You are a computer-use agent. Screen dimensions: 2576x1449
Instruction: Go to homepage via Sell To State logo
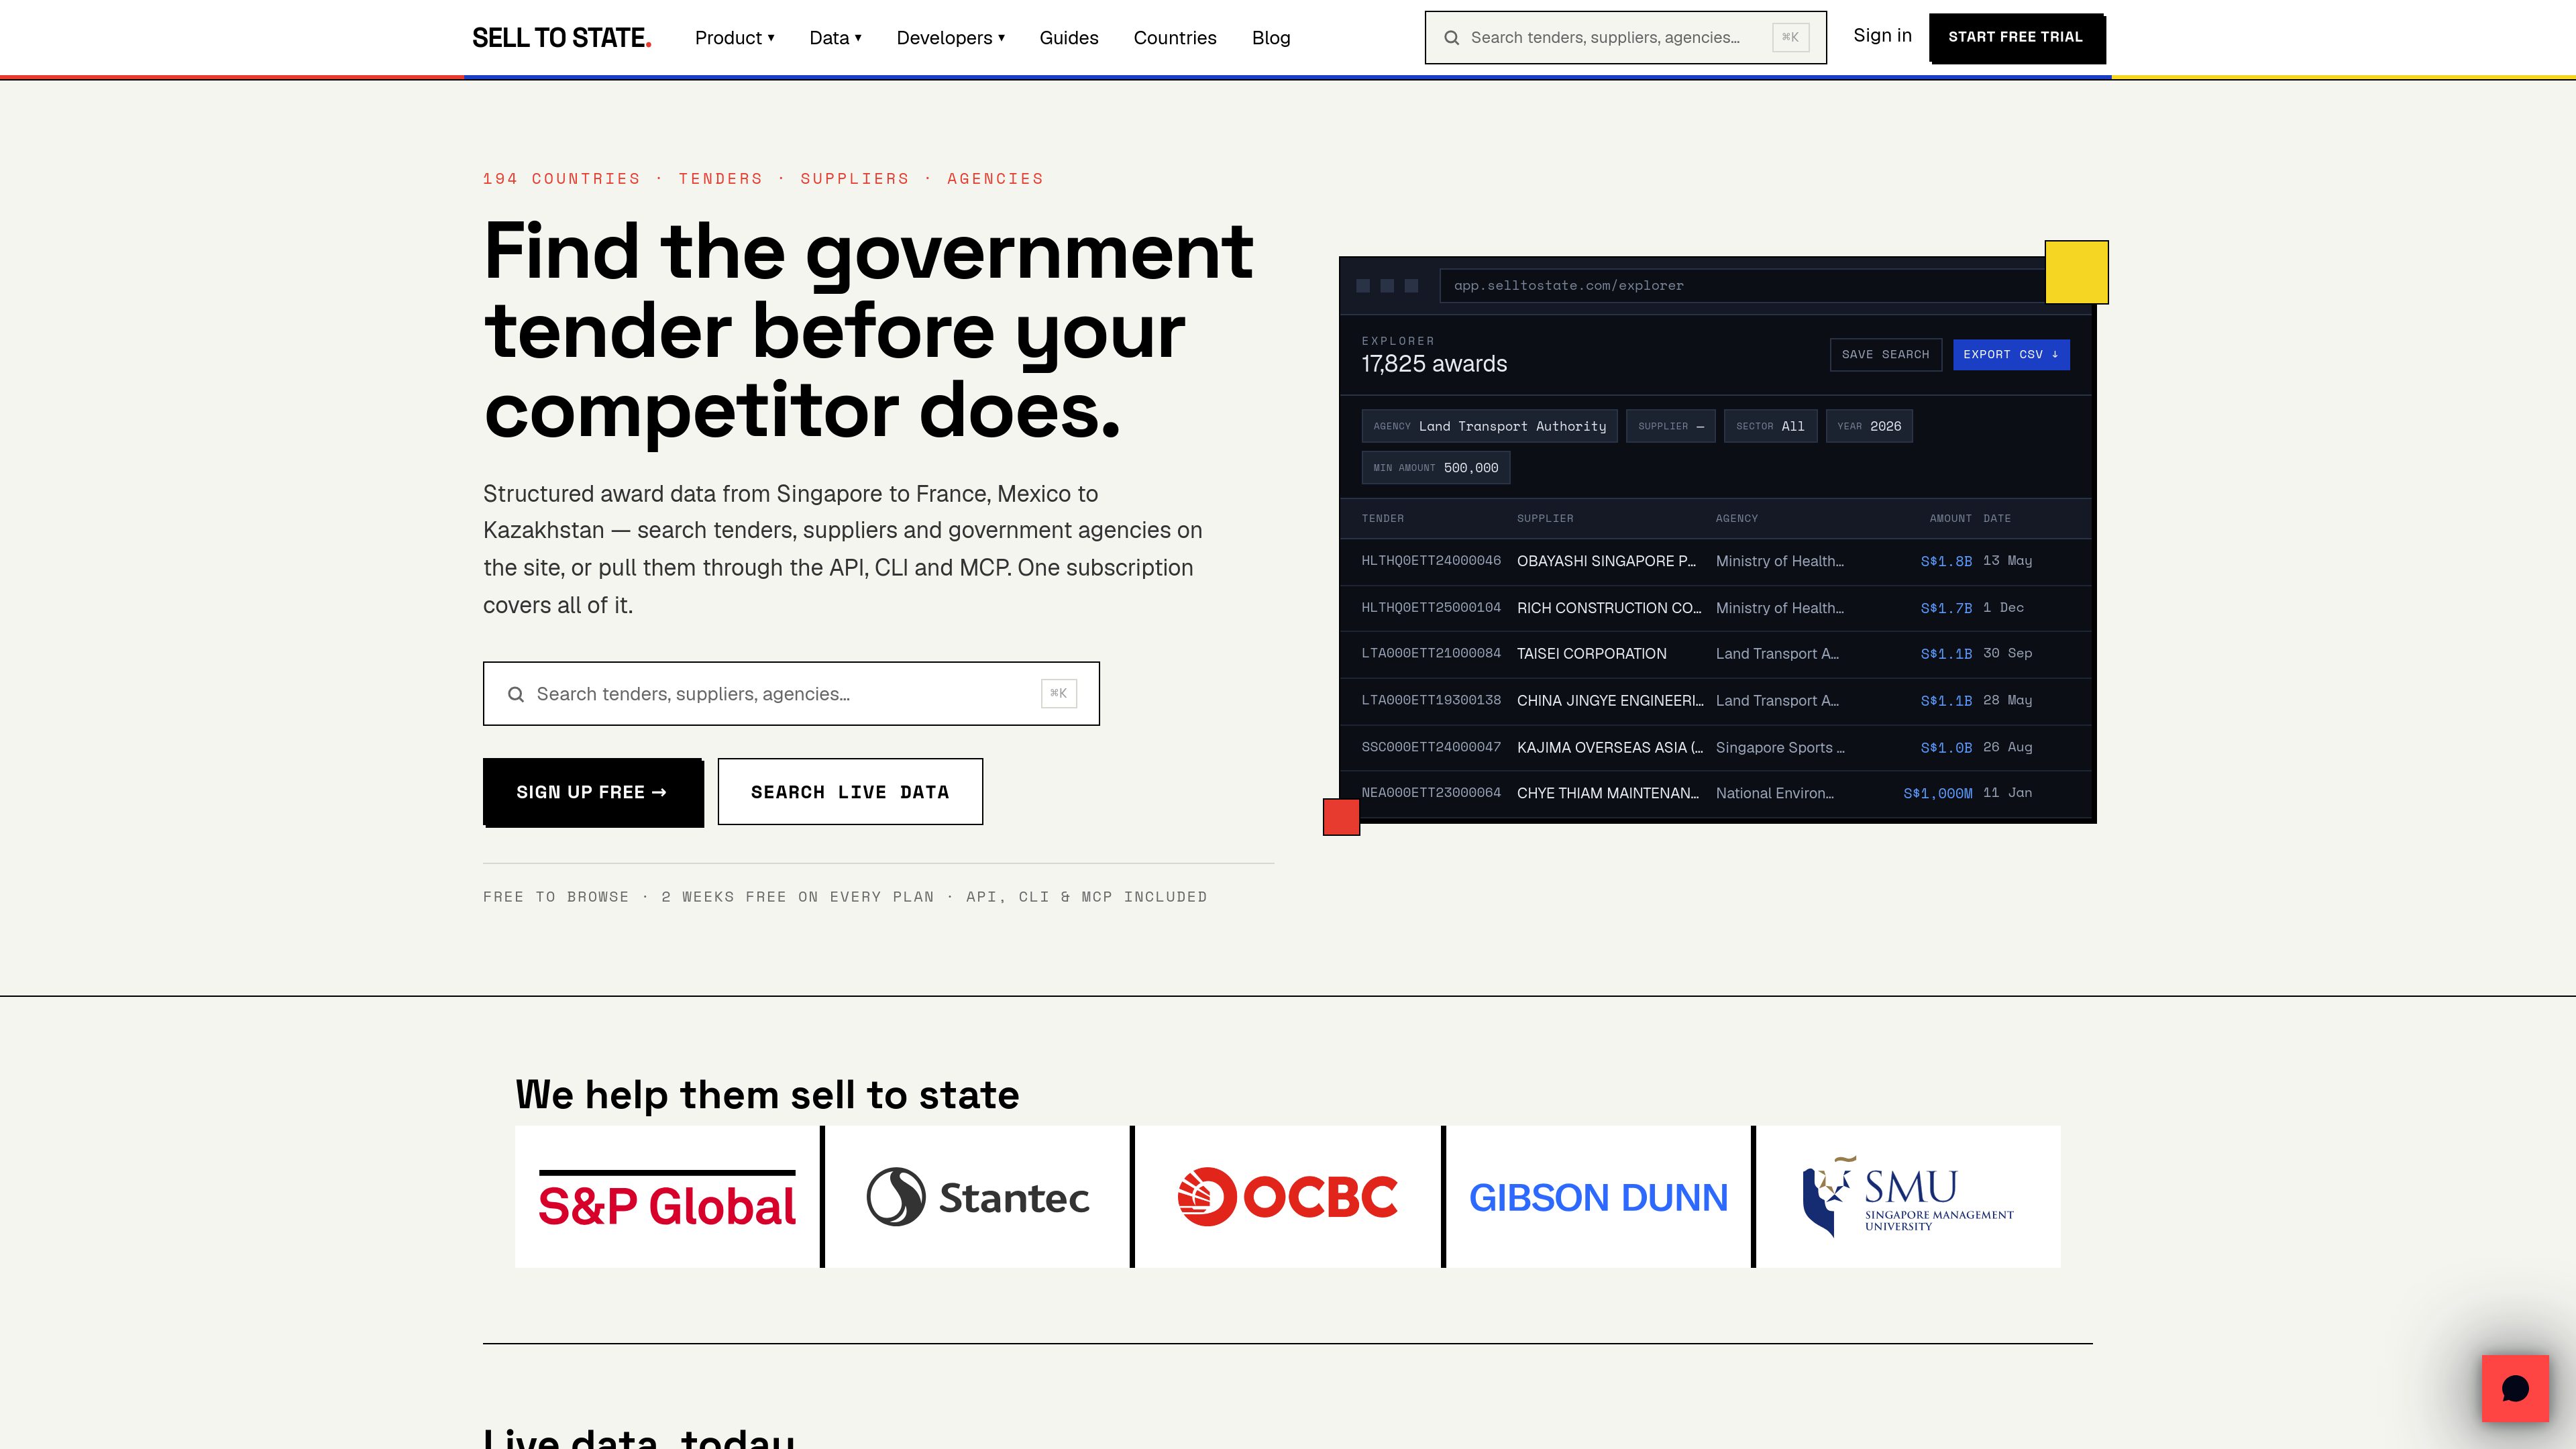(561, 38)
